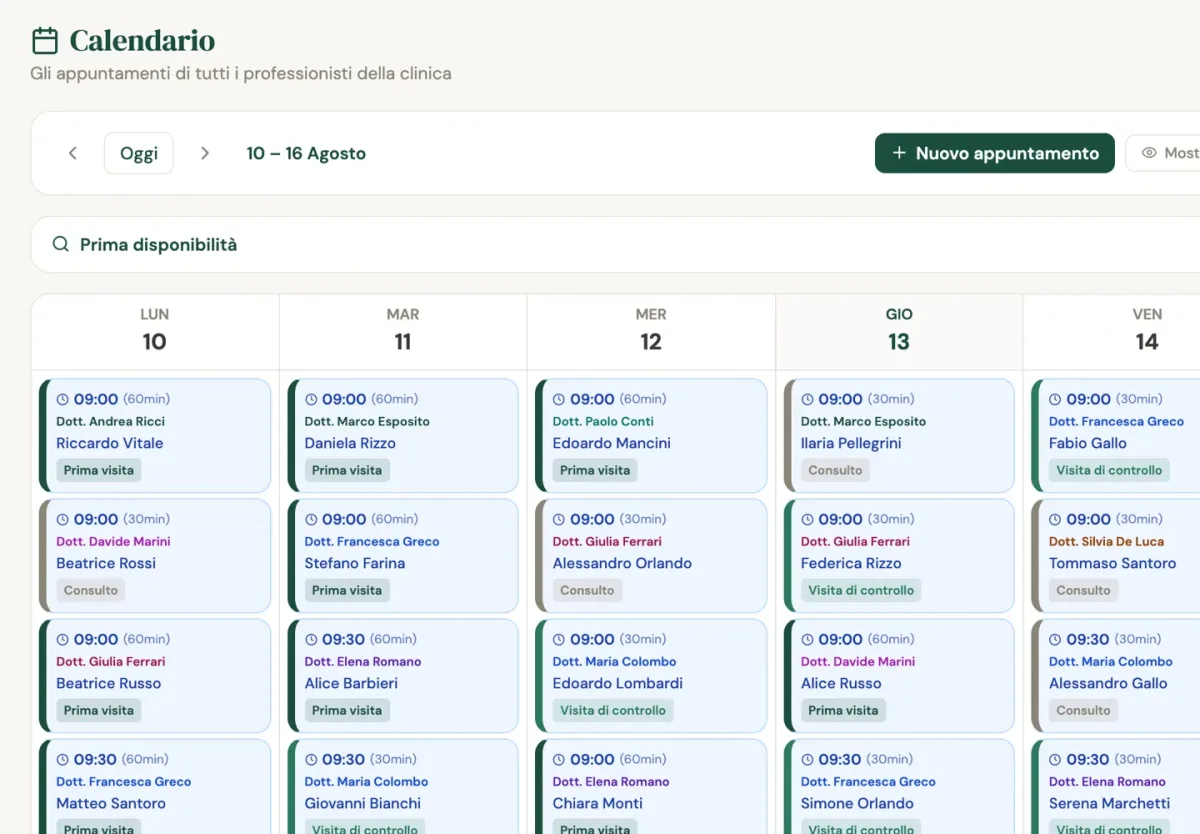This screenshot has height=834, width=1200.
Task: Select the MAR 11 day header
Action: (x=403, y=331)
